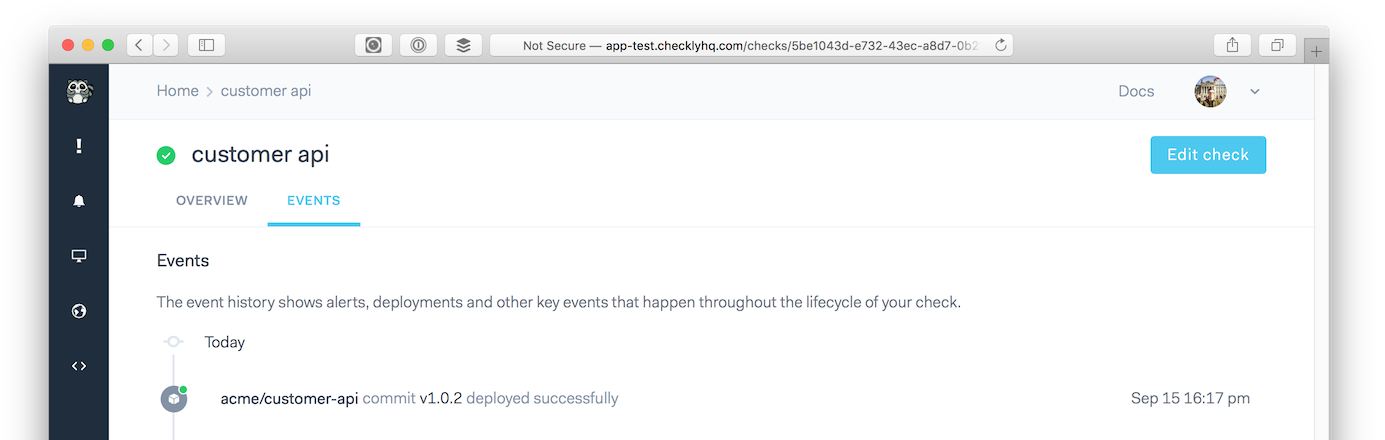Image resolution: width=1385 pixels, height=440 pixels.
Task: Click the browser back button
Action: 139,45
